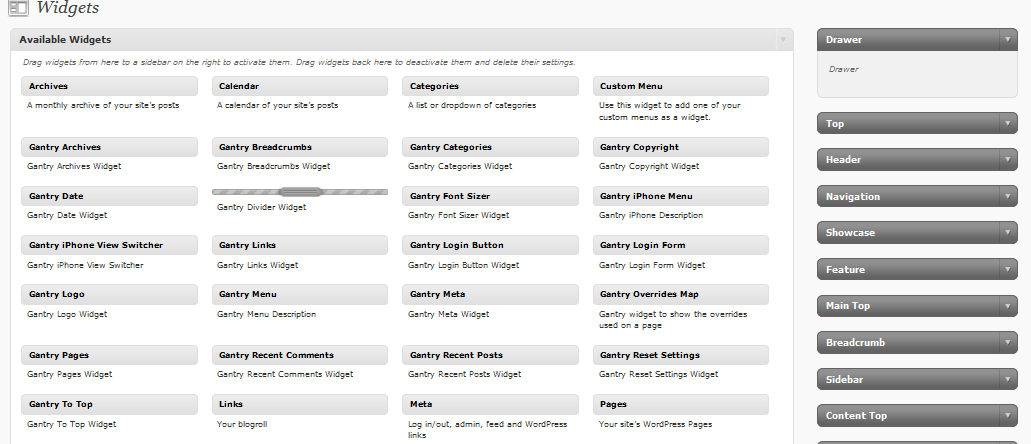This screenshot has width=1031, height=444.
Task: Pick the Gantry Breadcrumbs widget
Action: point(300,147)
